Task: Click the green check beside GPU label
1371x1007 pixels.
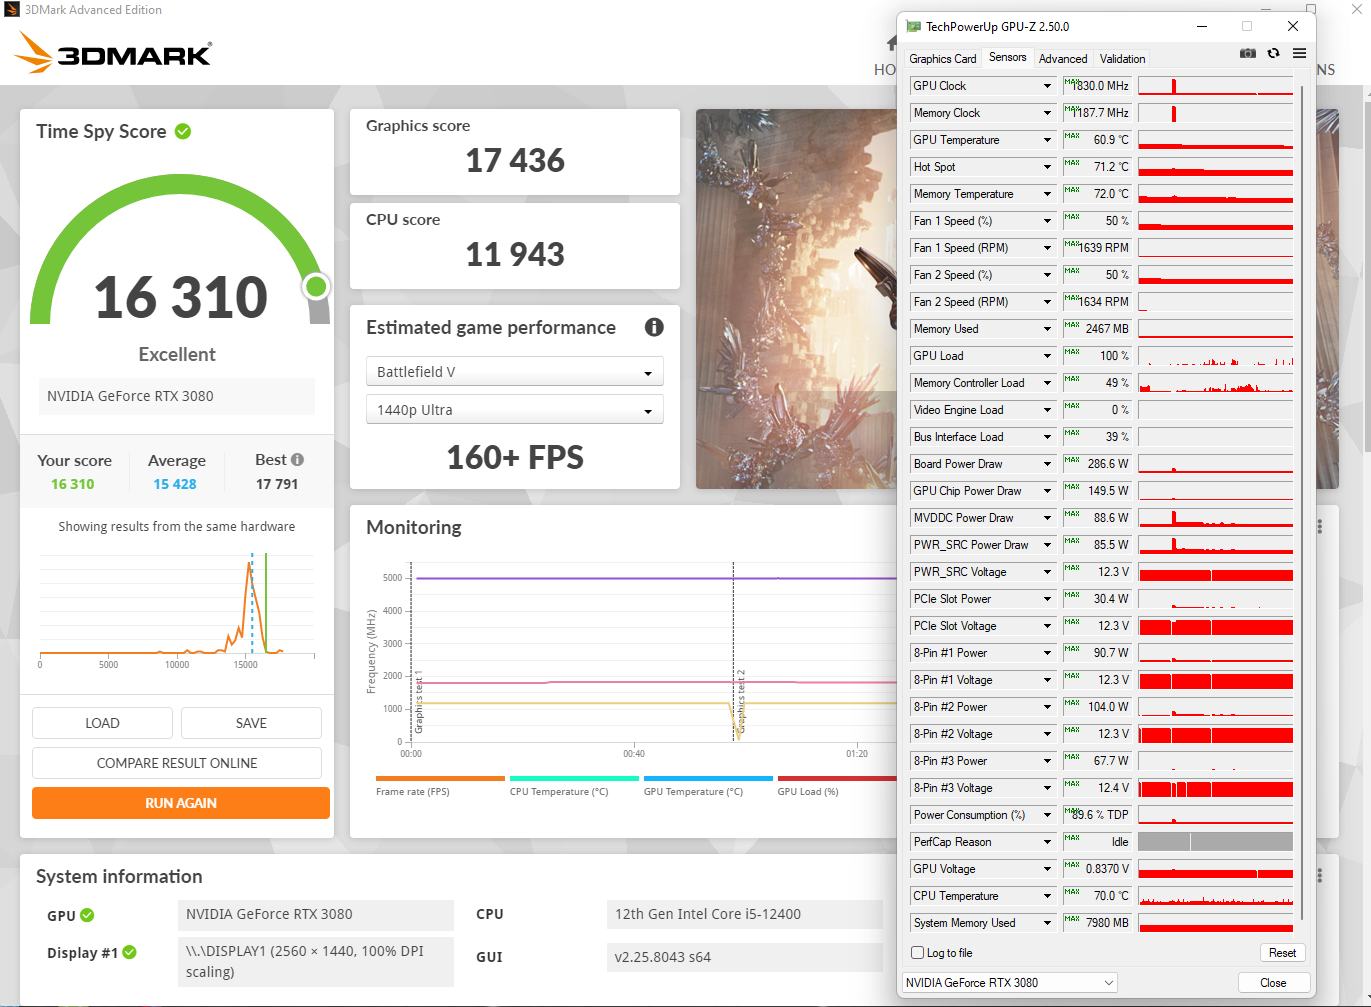Action: click(87, 915)
